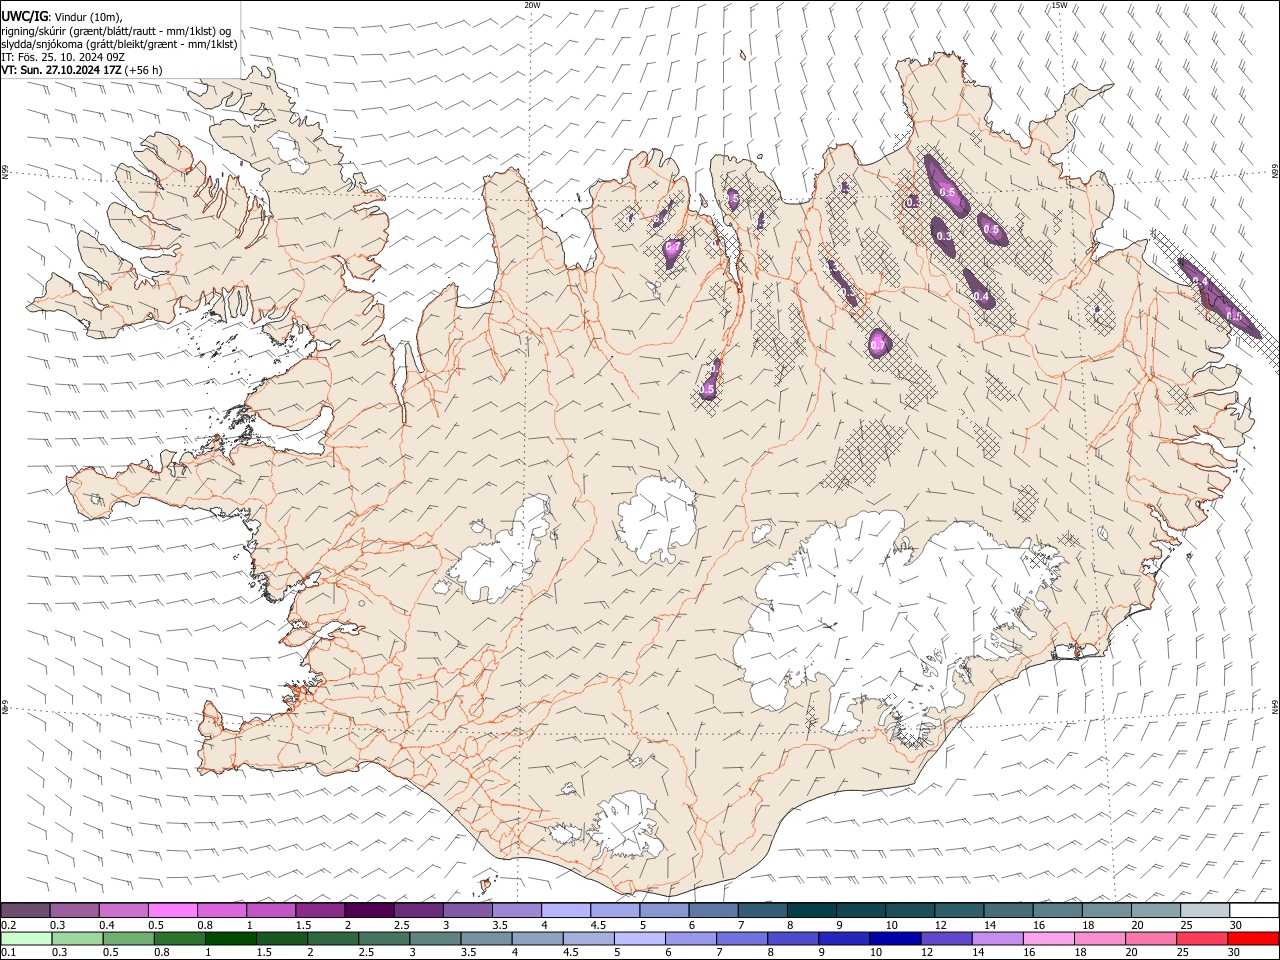This screenshot has height=960, width=1280.
Task: Click the '20W' longitude label
Action: (532, 5)
